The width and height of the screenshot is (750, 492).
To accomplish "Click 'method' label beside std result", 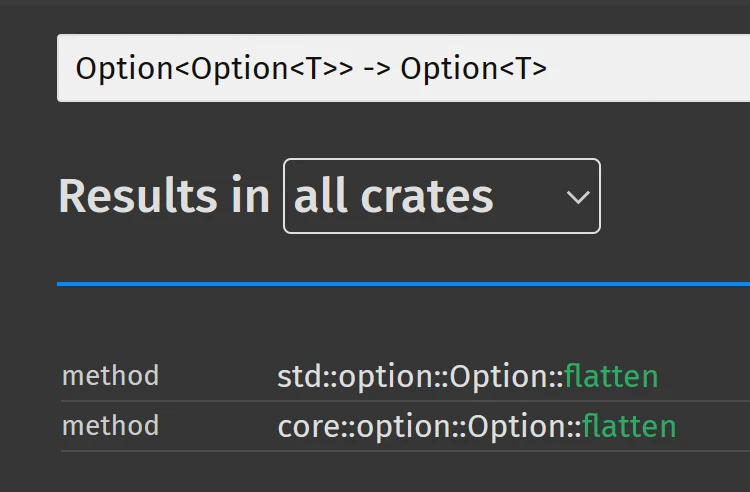I will click(x=110, y=377).
